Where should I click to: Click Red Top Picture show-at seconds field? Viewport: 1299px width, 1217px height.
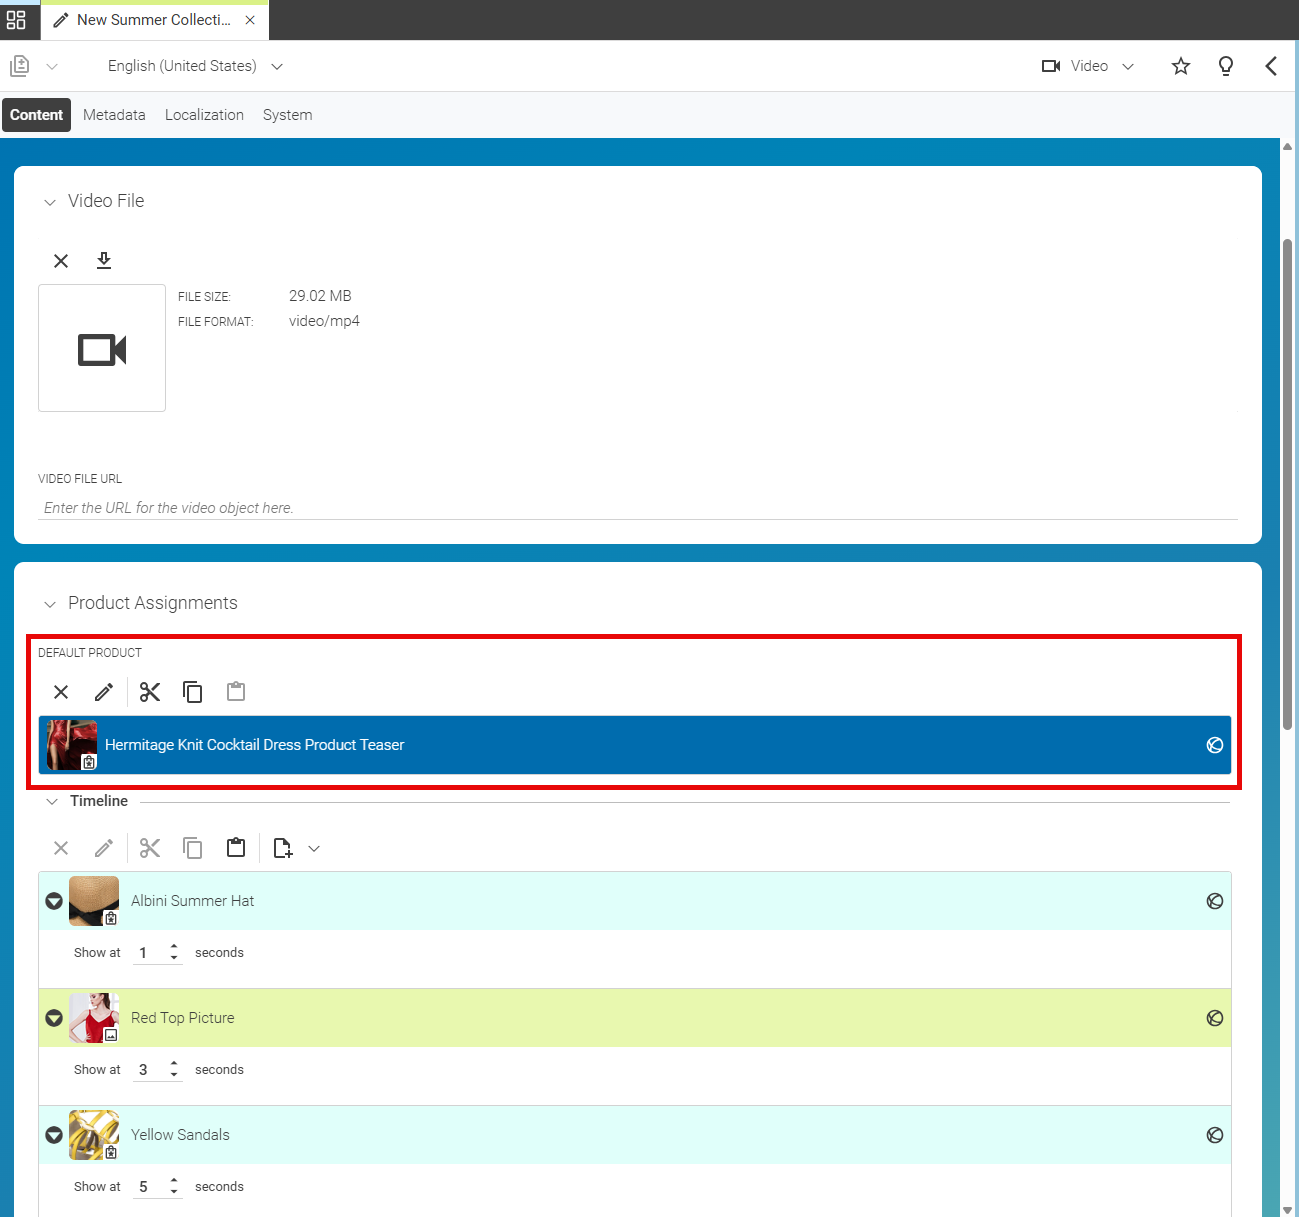[x=150, y=1070]
